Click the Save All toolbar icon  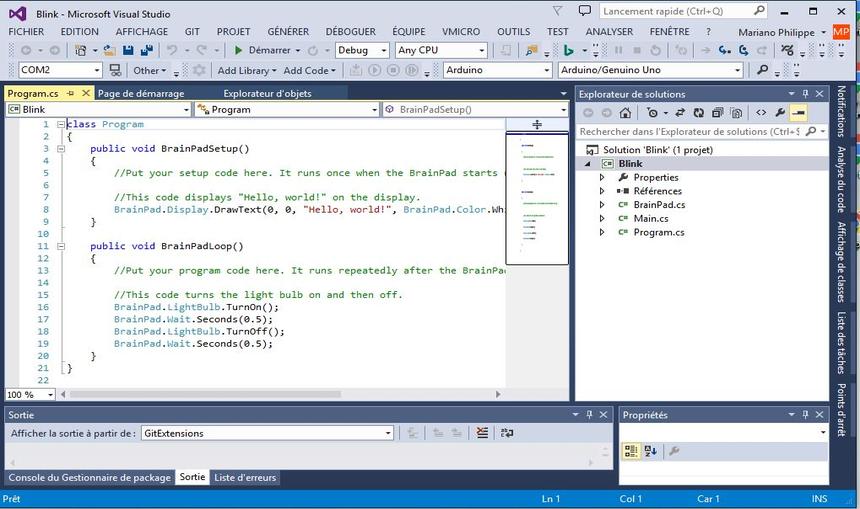pyautogui.click(x=147, y=50)
